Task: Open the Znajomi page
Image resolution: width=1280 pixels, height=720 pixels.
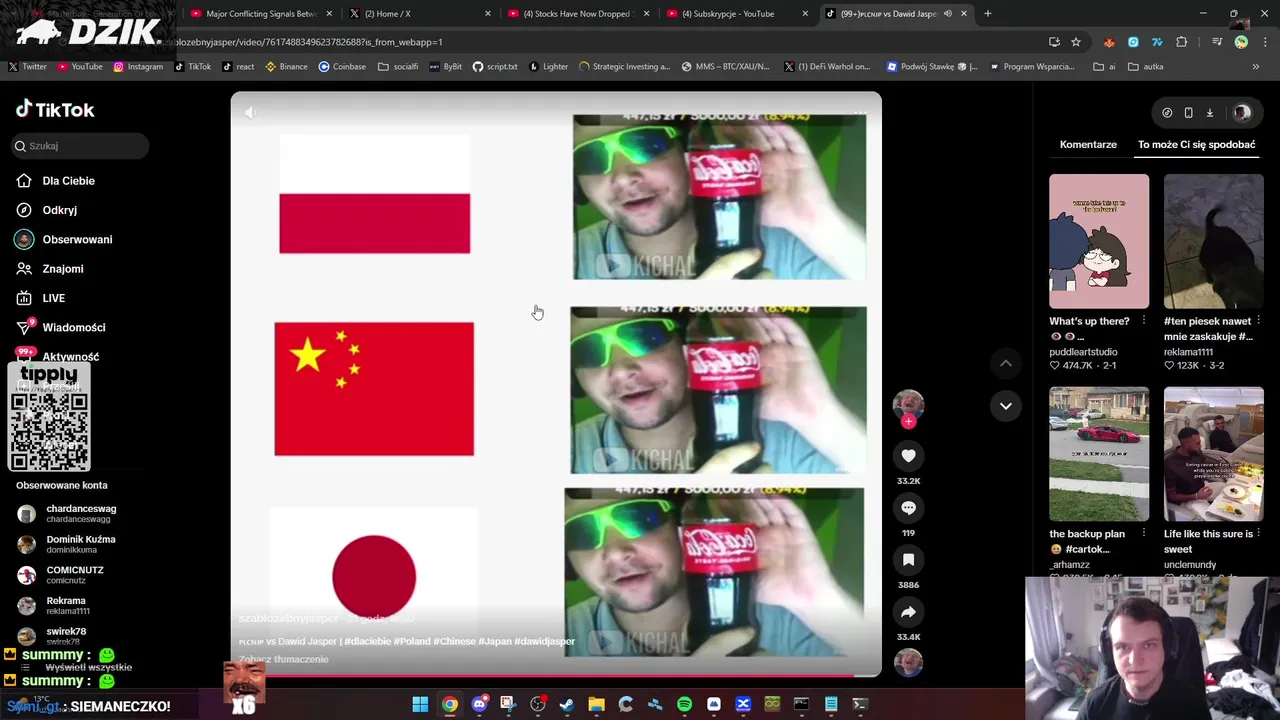Action: click(x=50, y=269)
